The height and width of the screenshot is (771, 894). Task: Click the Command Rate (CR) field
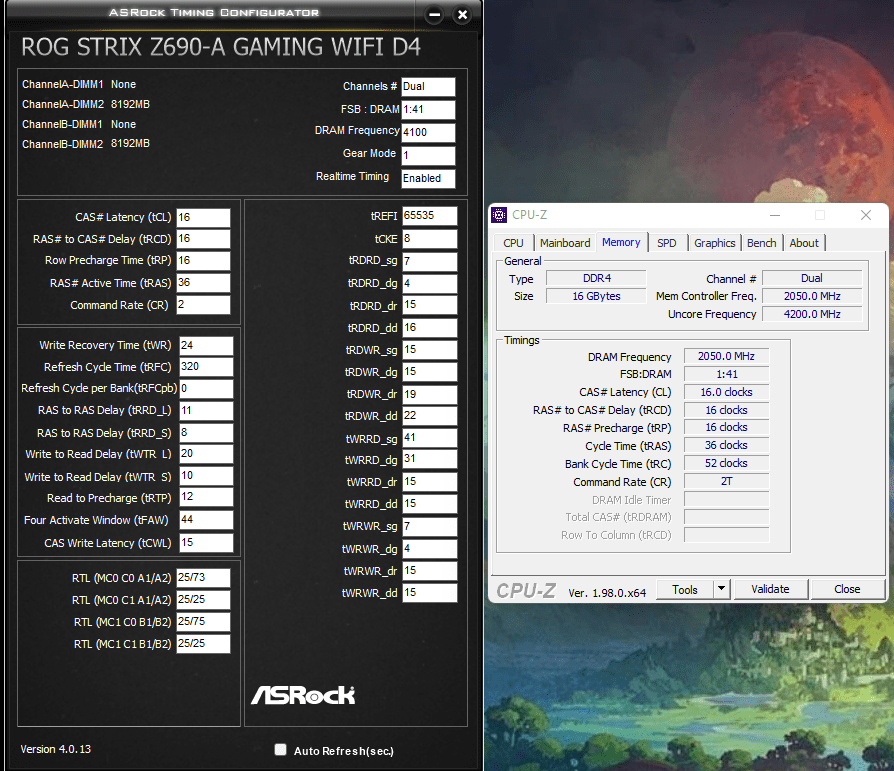click(203, 305)
